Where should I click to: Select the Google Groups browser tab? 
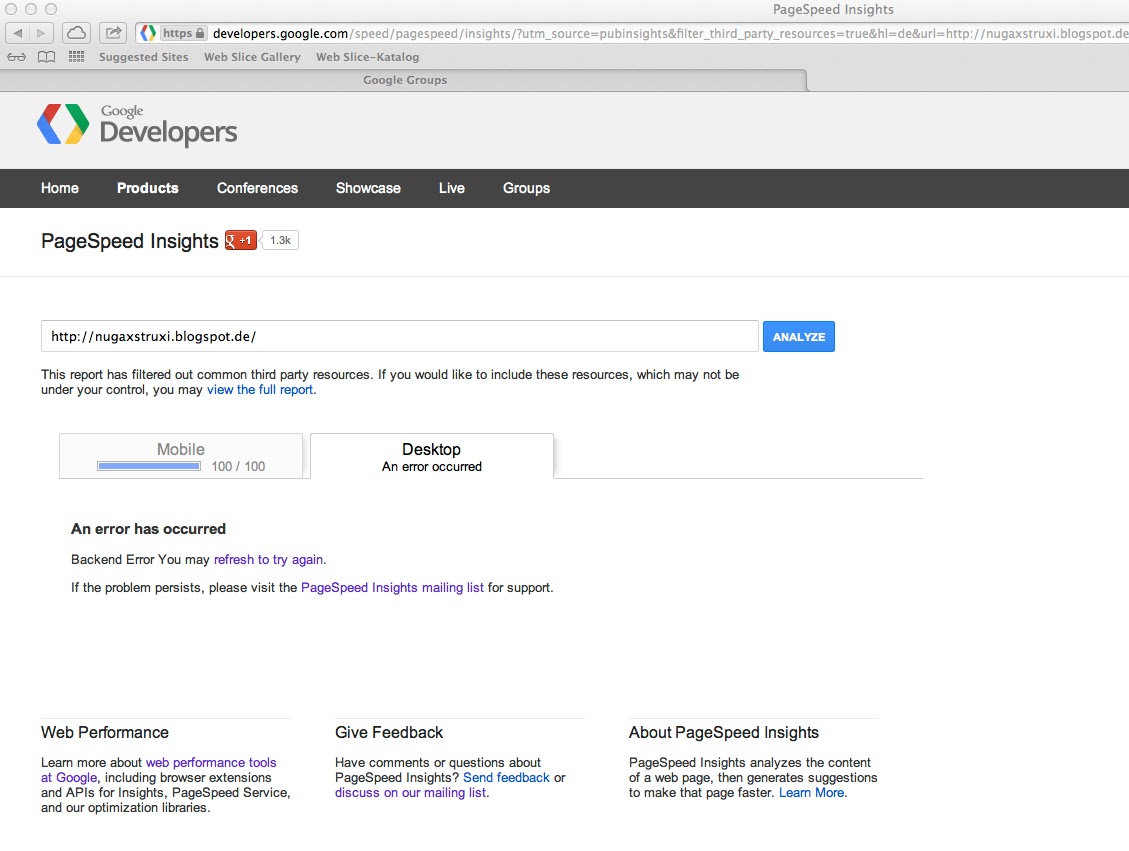click(x=404, y=80)
